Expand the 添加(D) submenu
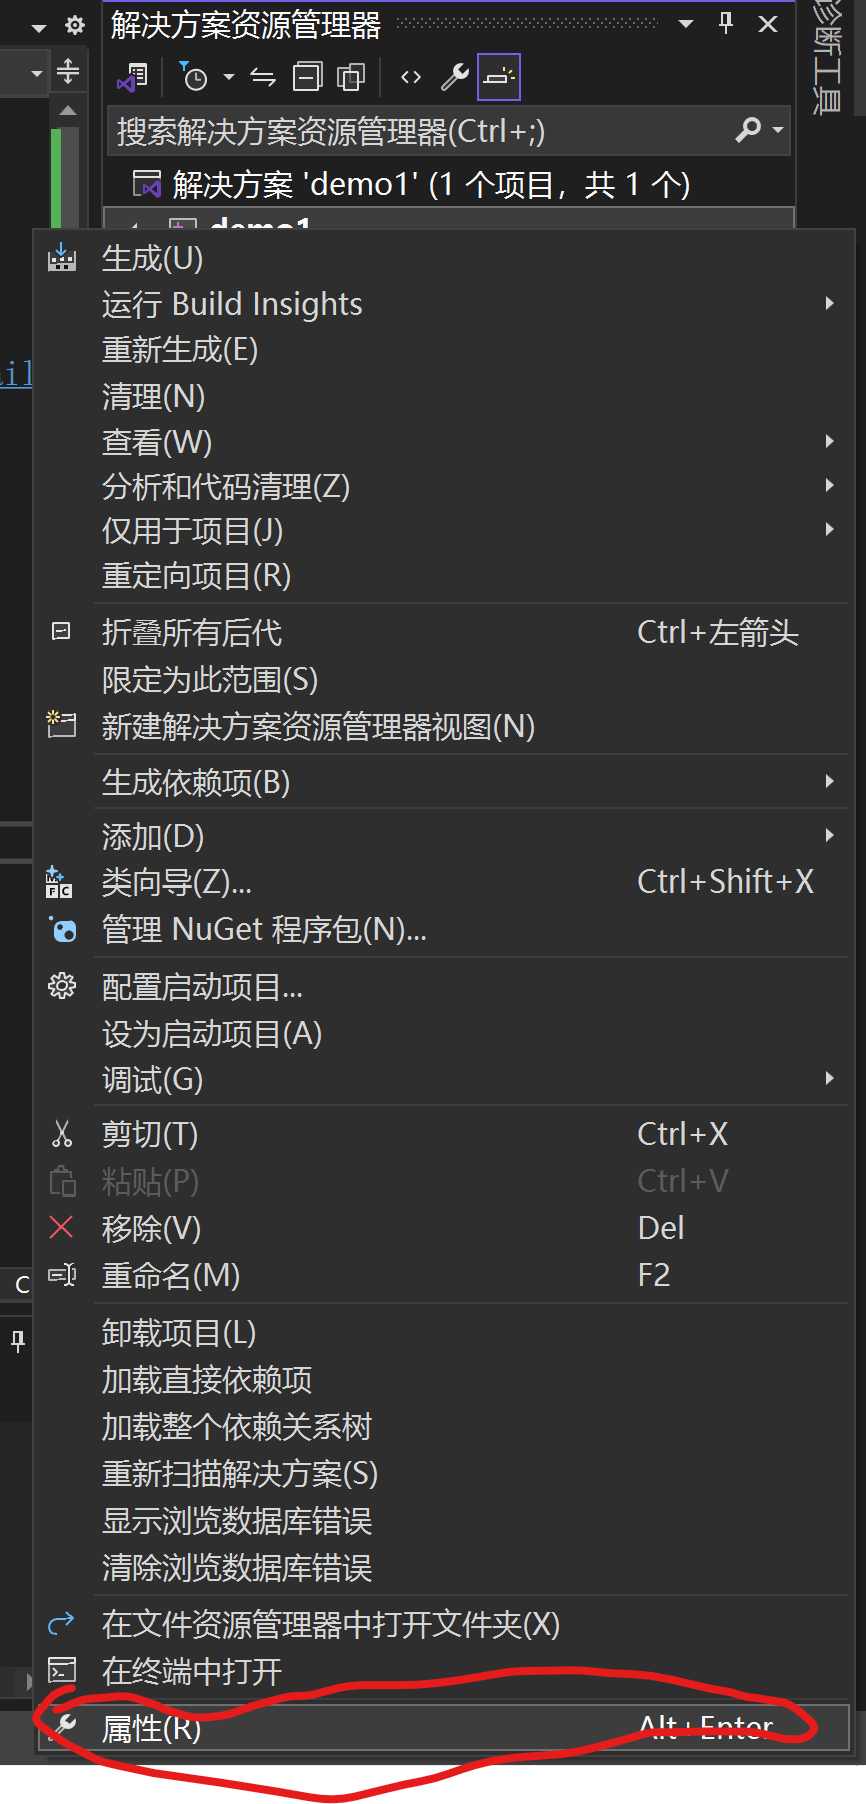 coord(153,836)
